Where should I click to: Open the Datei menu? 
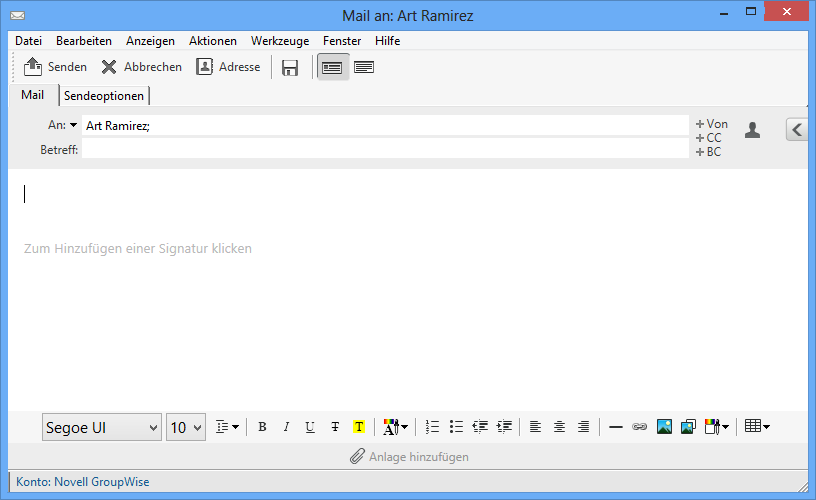29,41
